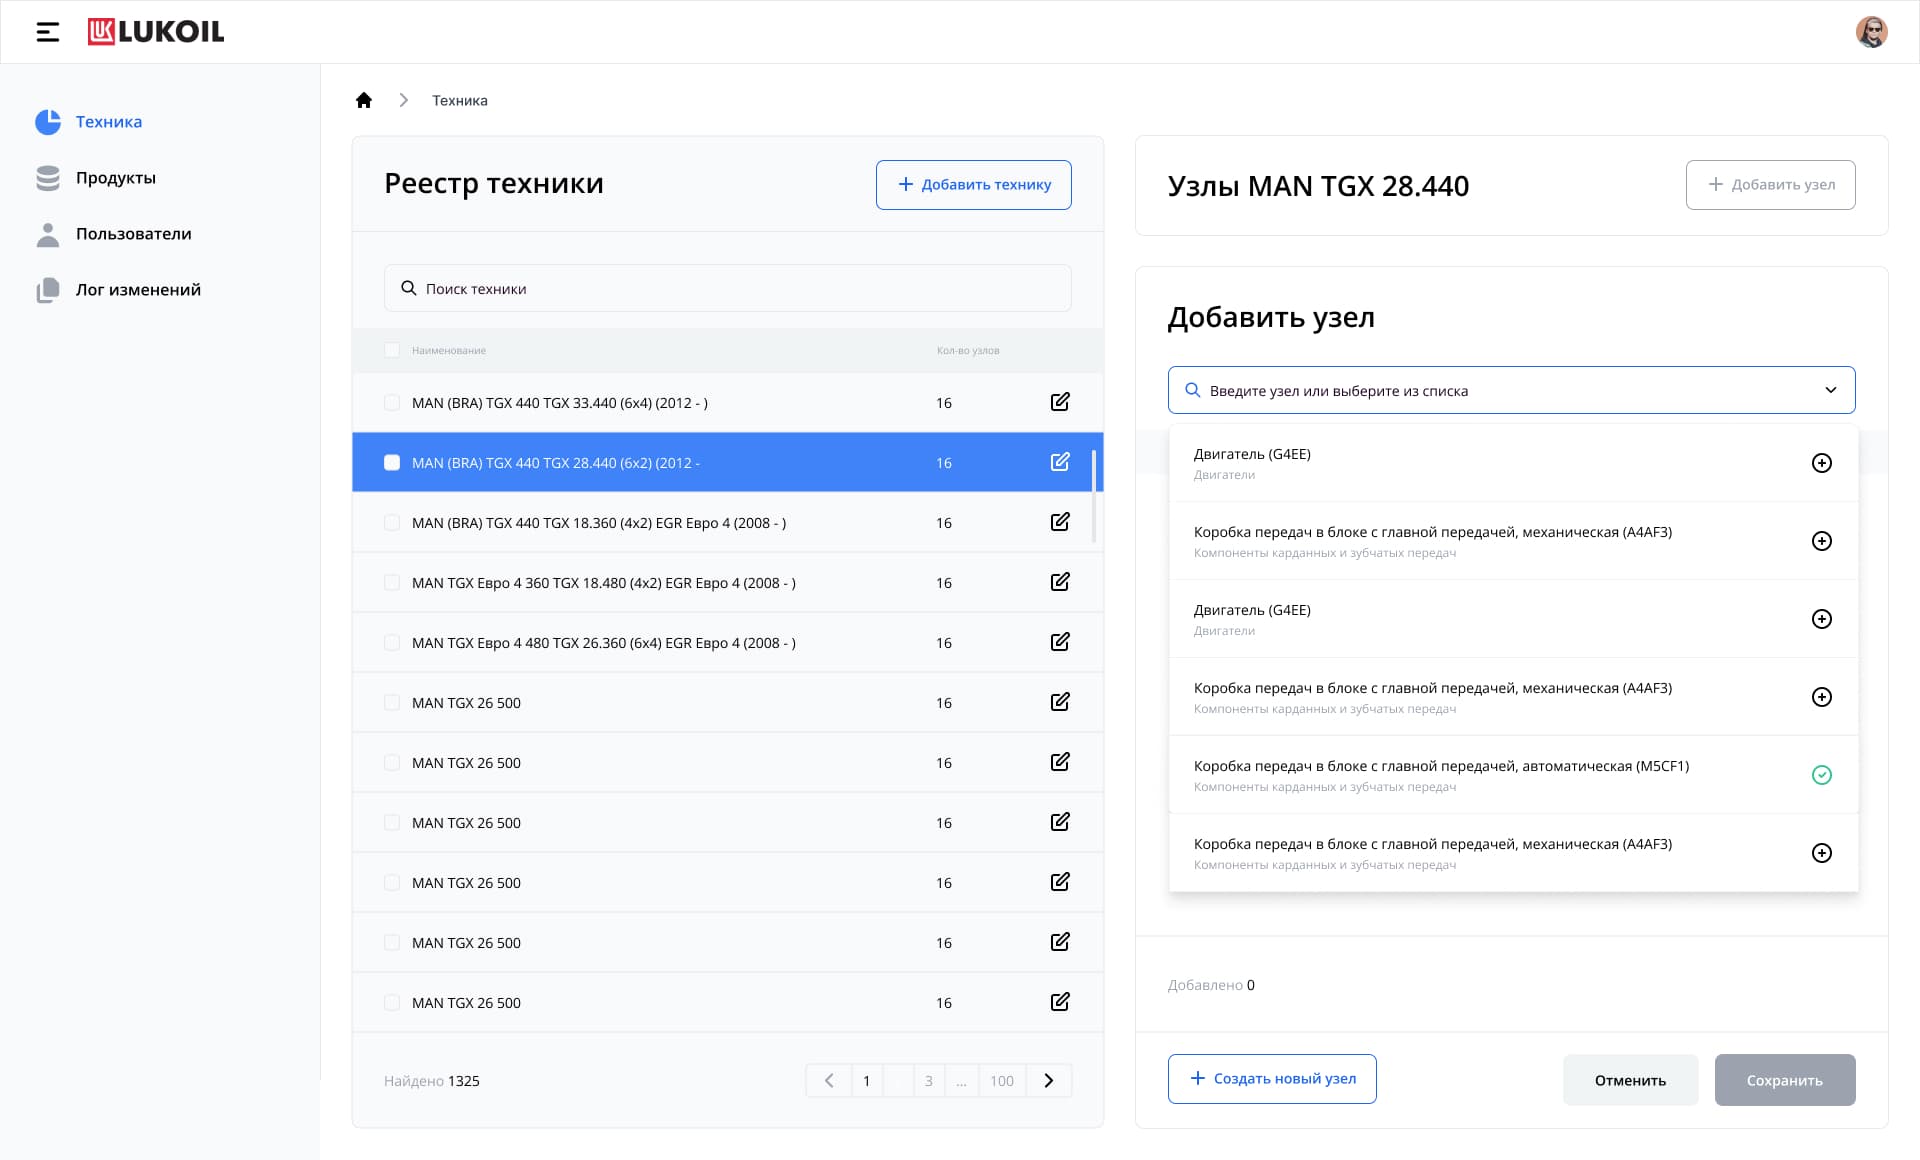Image resolution: width=1920 pixels, height=1160 pixels.
Task: Click the LUKOIL logo
Action: click(x=156, y=32)
